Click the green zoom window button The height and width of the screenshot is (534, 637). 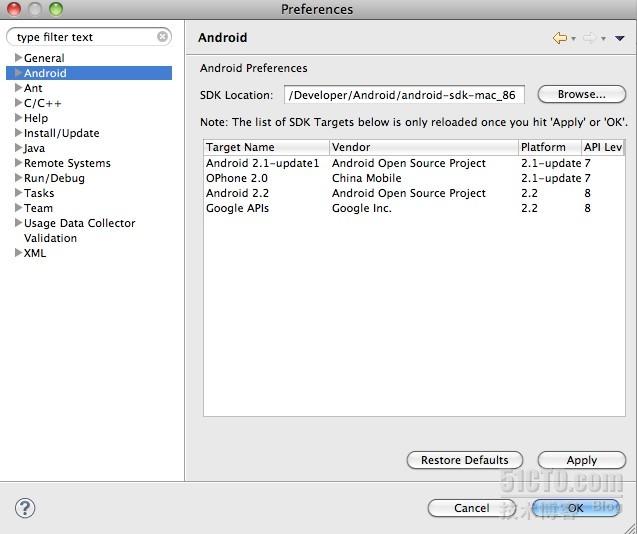56,9
